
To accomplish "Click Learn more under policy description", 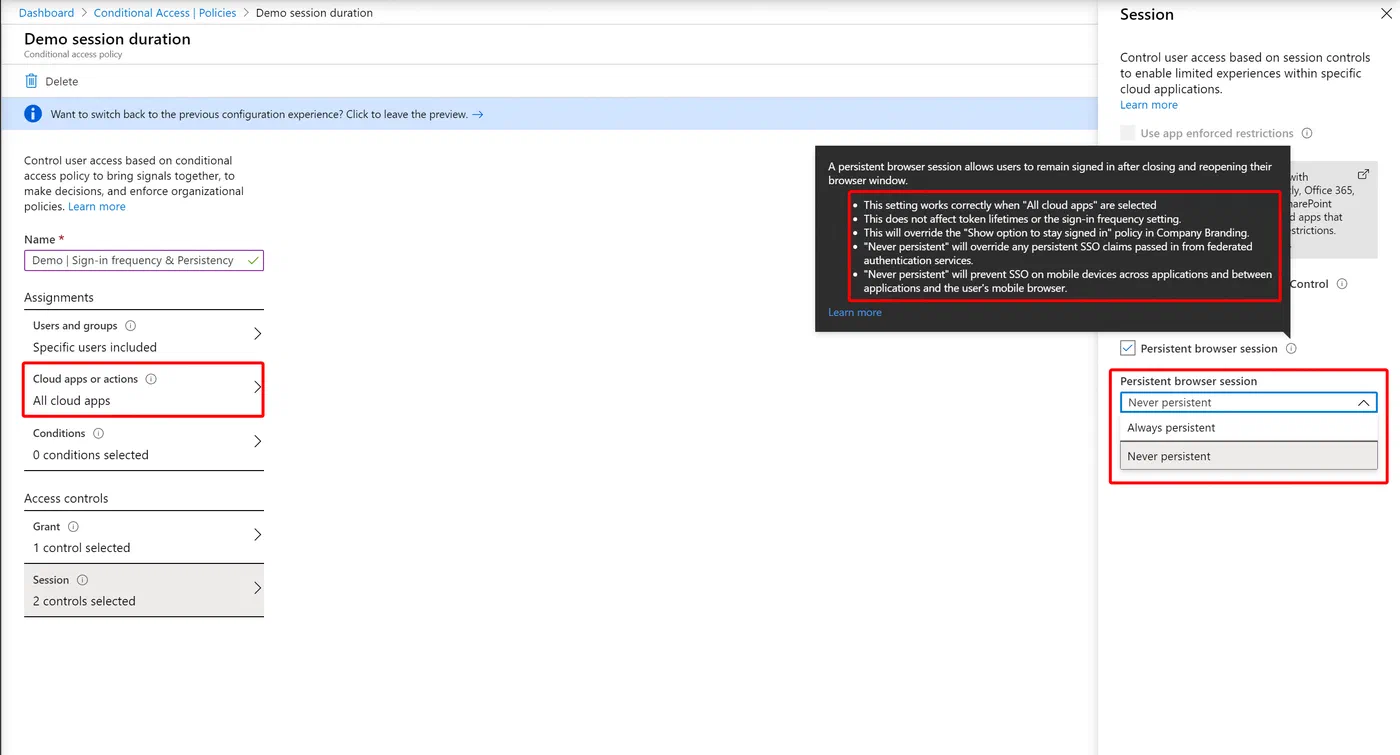I will pos(97,206).
